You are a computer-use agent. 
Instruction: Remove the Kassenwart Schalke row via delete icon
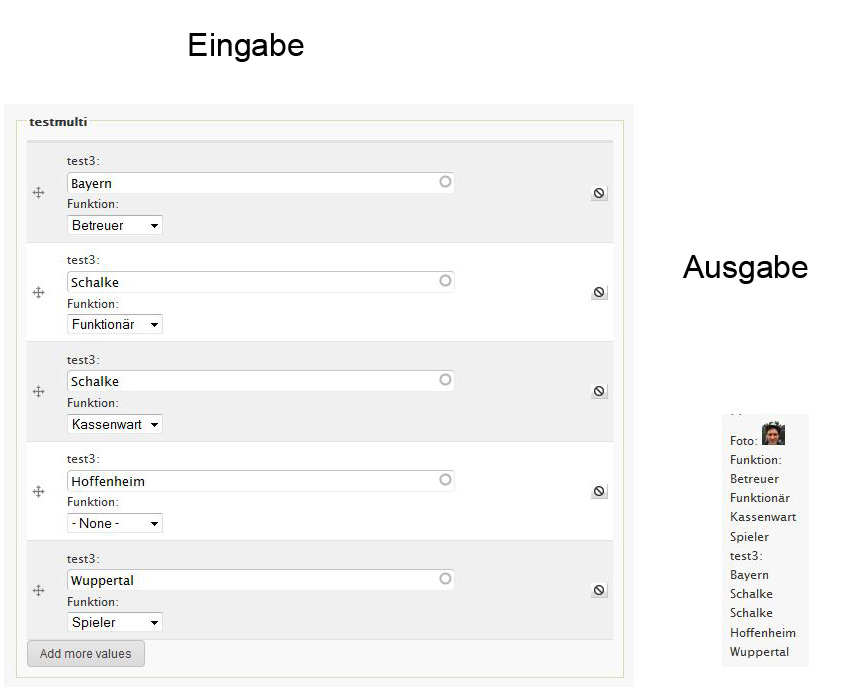pyautogui.click(x=599, y=391)
